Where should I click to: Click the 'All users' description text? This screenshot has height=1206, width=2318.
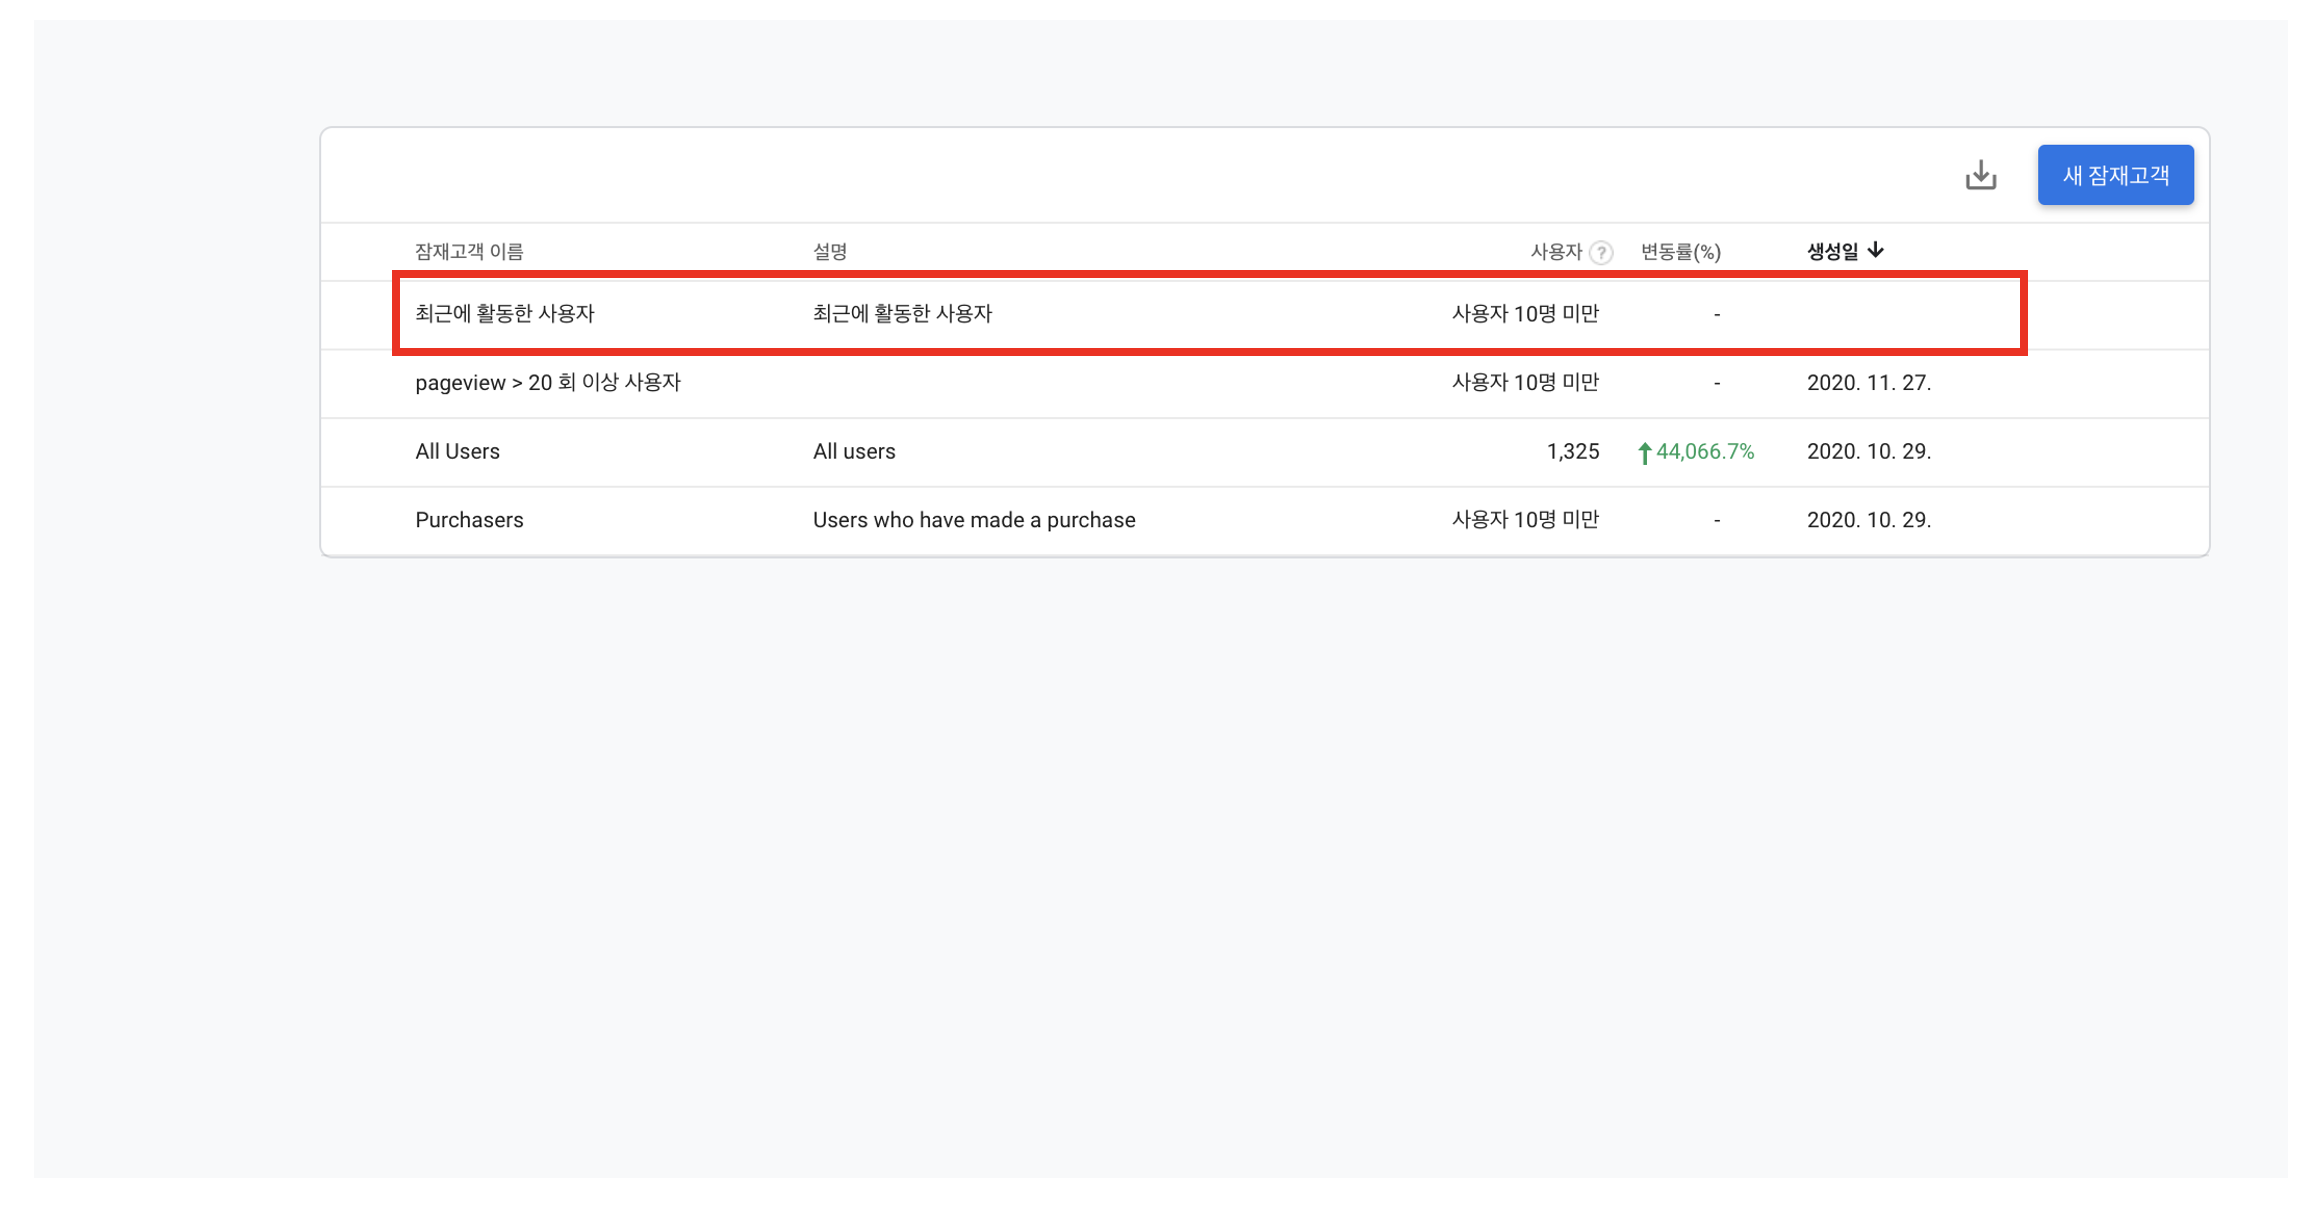click(853, 452)
